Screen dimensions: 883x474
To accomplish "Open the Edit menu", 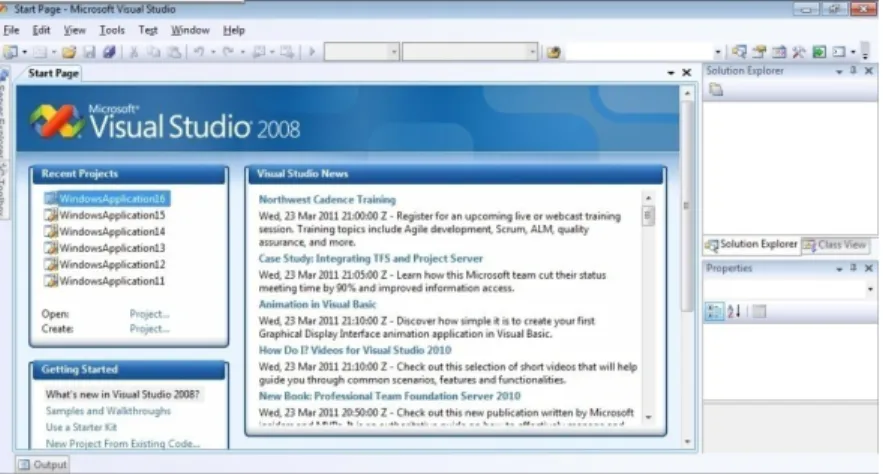I will point(41,30).
